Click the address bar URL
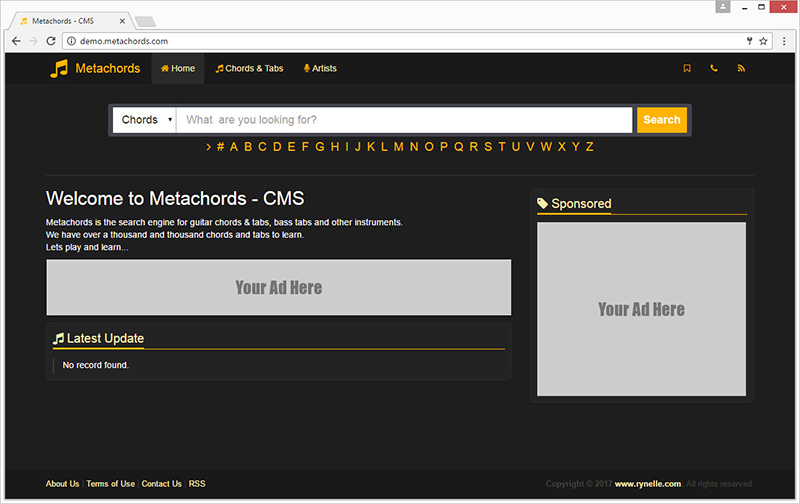Image resolution: width=800 pixels, height=504 pixels. pos(124,41)
